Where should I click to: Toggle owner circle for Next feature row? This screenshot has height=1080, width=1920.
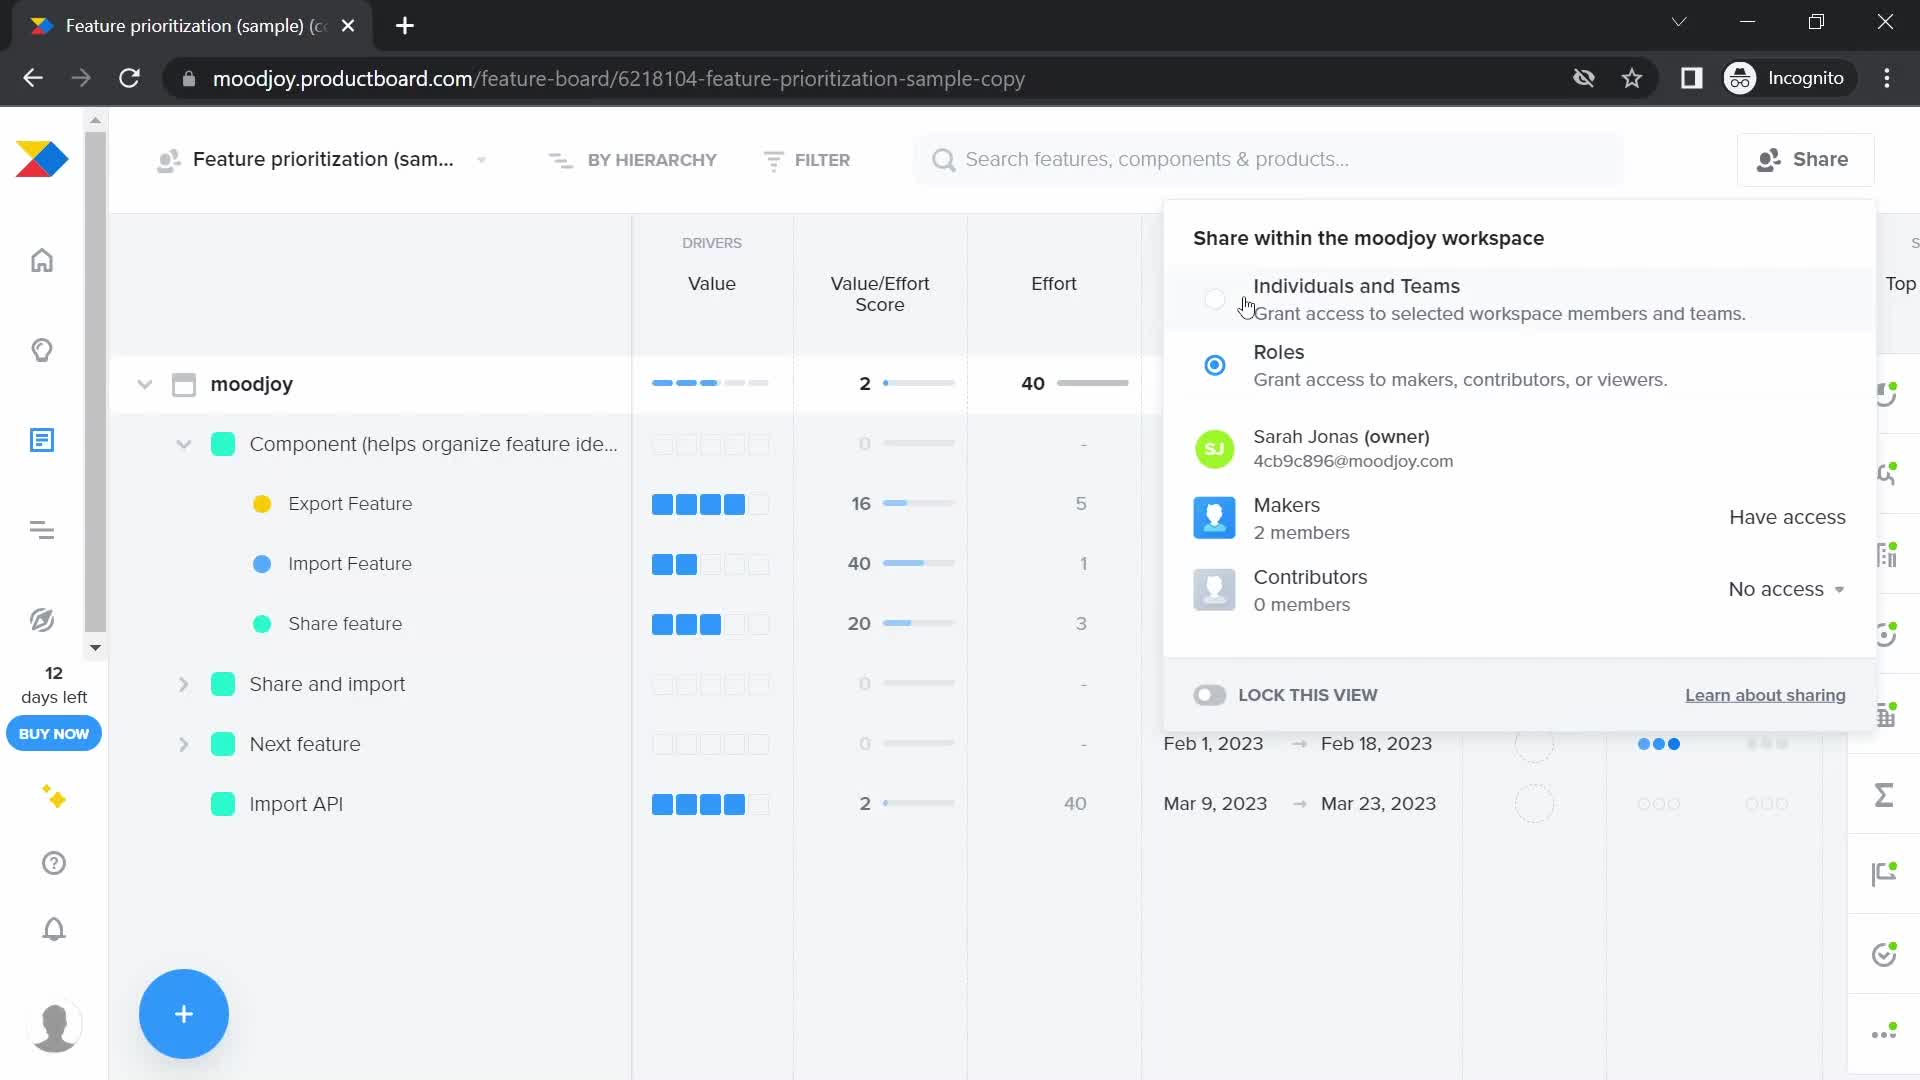(x=1534, y=744)
